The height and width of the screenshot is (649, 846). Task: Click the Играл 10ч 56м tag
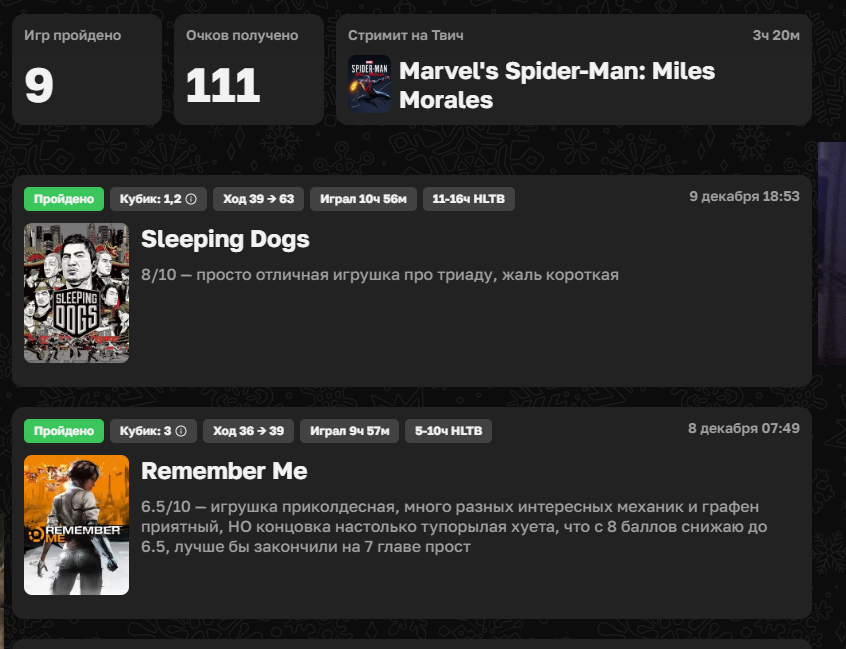pyautogui.click(x=363, y=199)
